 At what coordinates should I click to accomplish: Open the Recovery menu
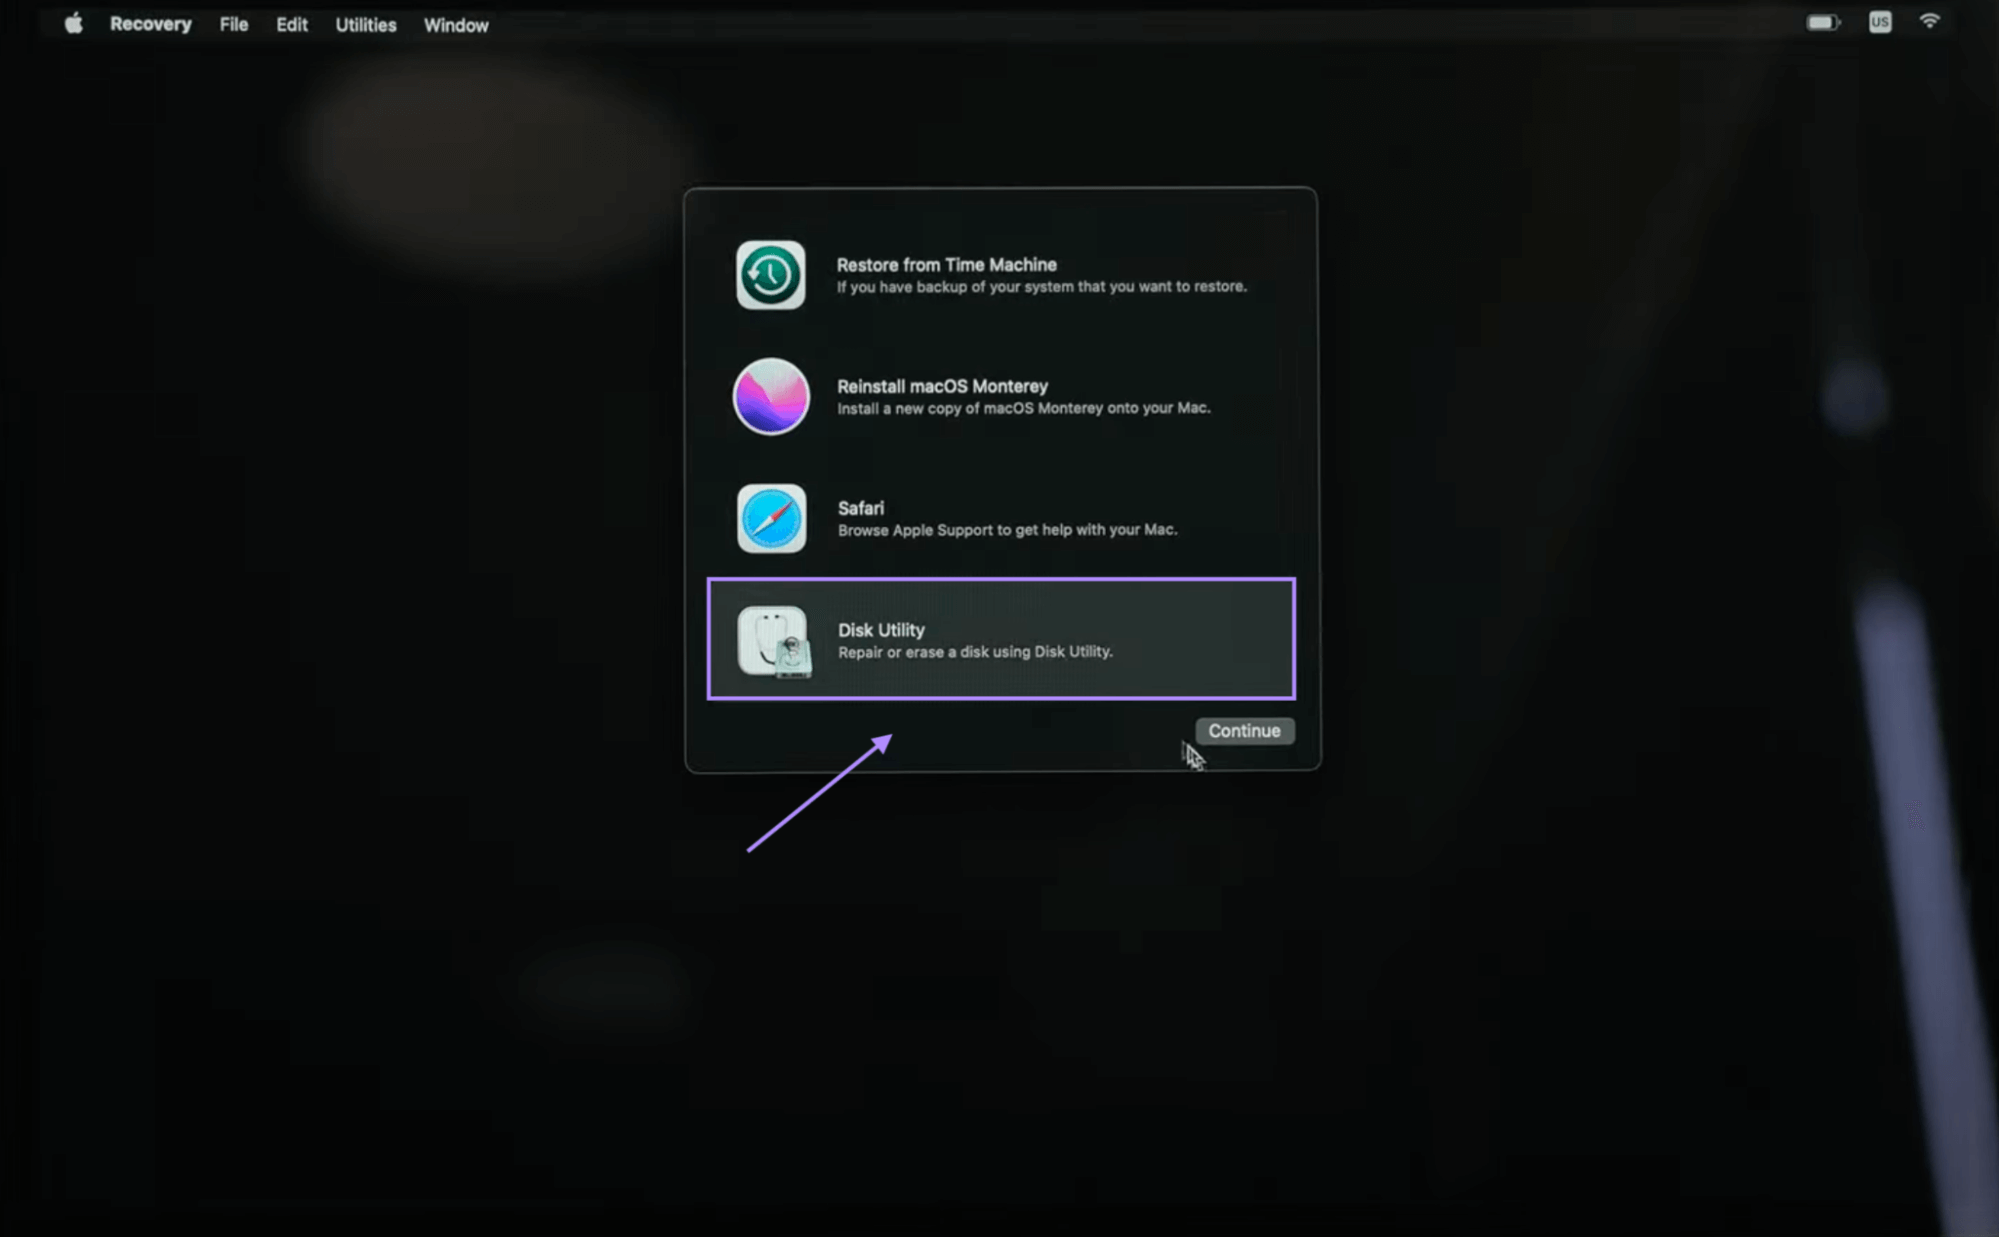click(x=150, y=24)
